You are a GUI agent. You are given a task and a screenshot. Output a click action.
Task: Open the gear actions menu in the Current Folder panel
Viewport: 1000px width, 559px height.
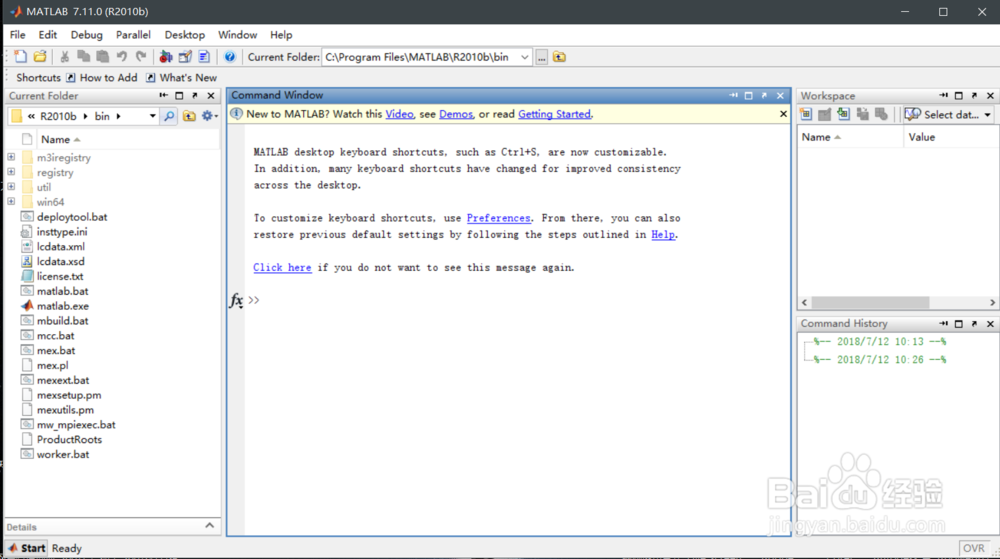point(209,116)
